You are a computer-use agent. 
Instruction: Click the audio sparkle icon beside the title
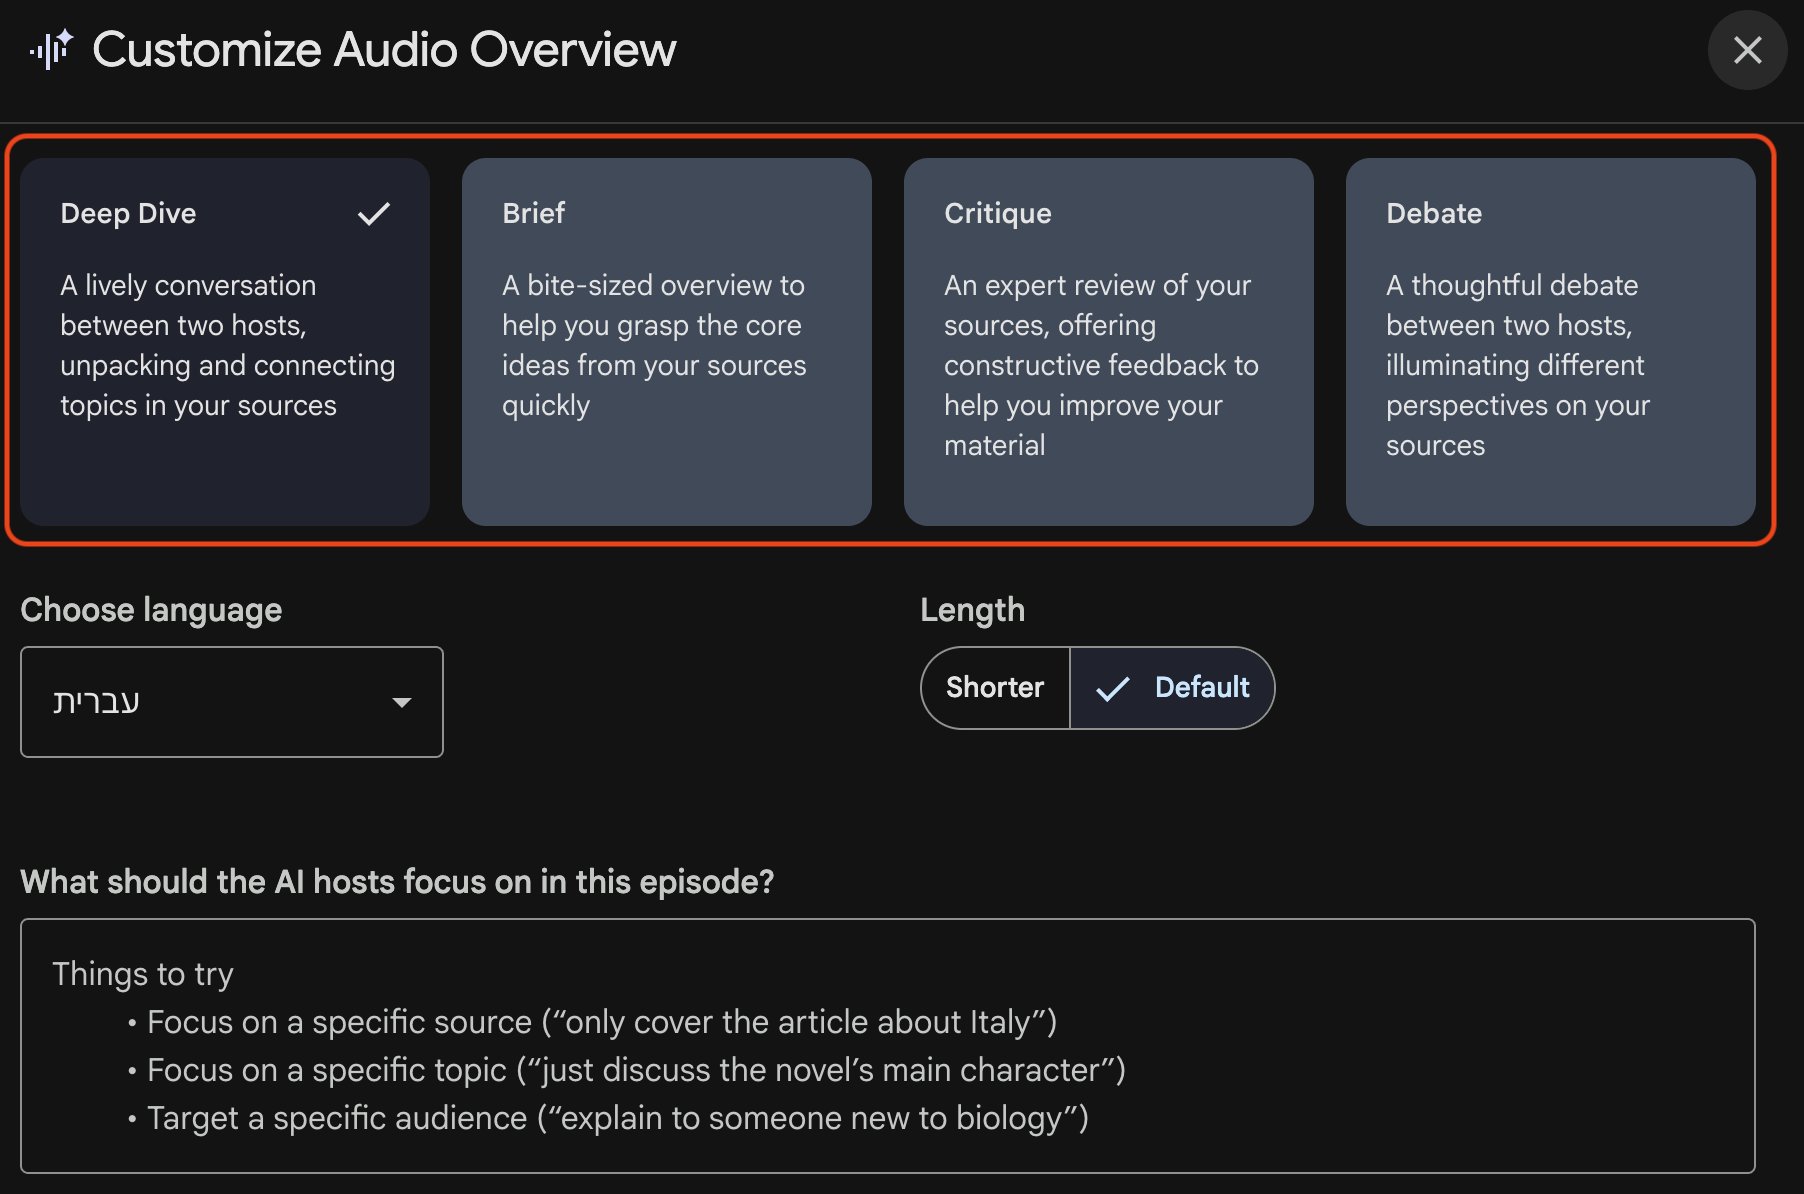point(51,49)
